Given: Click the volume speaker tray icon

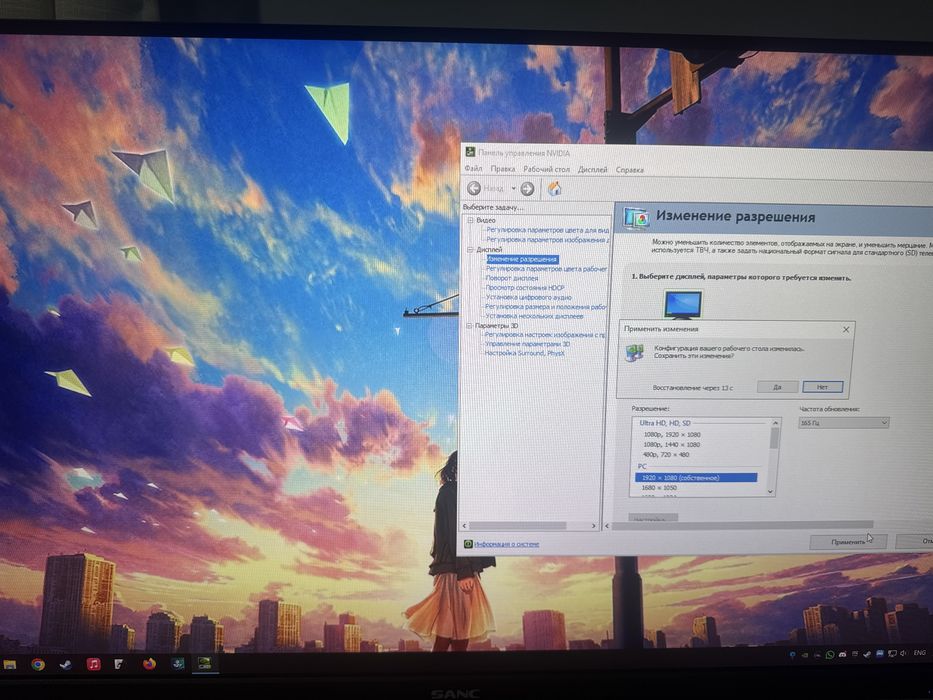Looking at the screenshot, I should (x=904, y=654).
